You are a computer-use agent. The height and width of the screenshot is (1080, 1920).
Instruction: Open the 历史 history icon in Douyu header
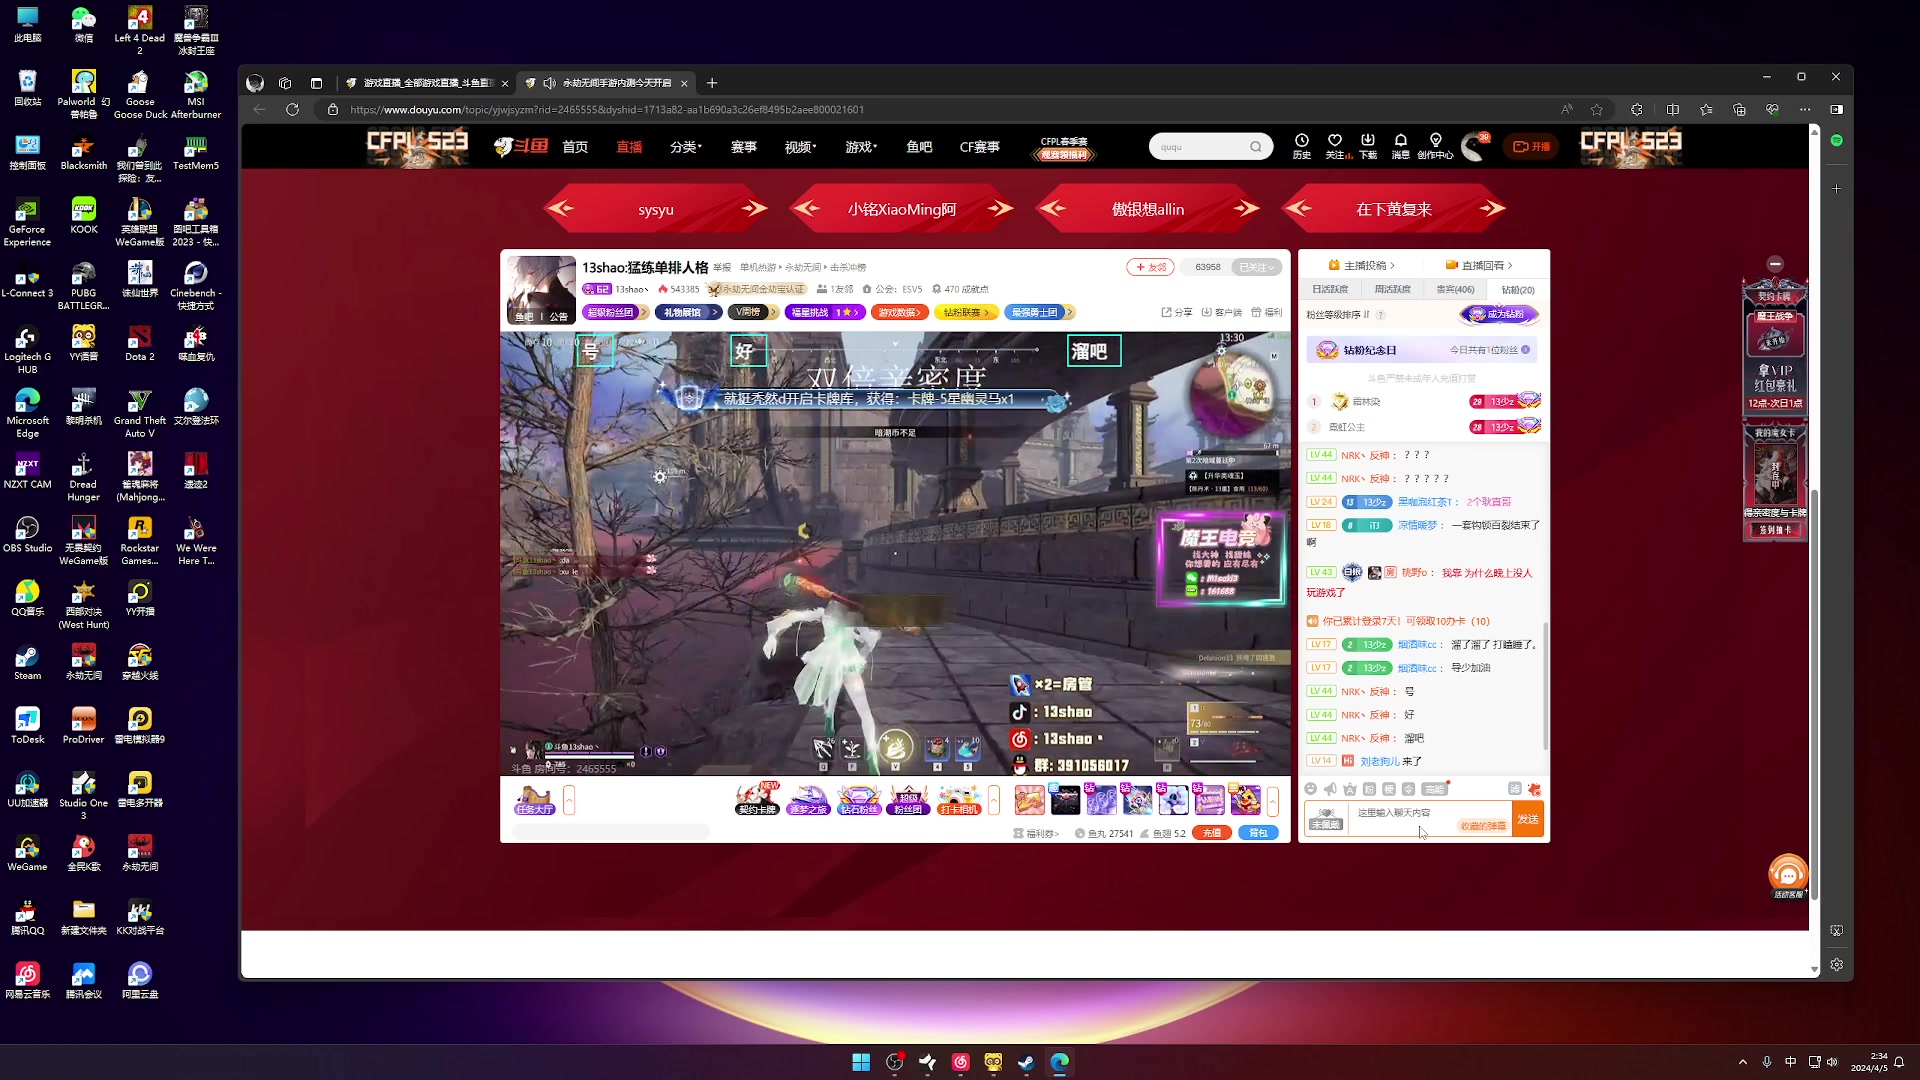tap(1301, 146)
